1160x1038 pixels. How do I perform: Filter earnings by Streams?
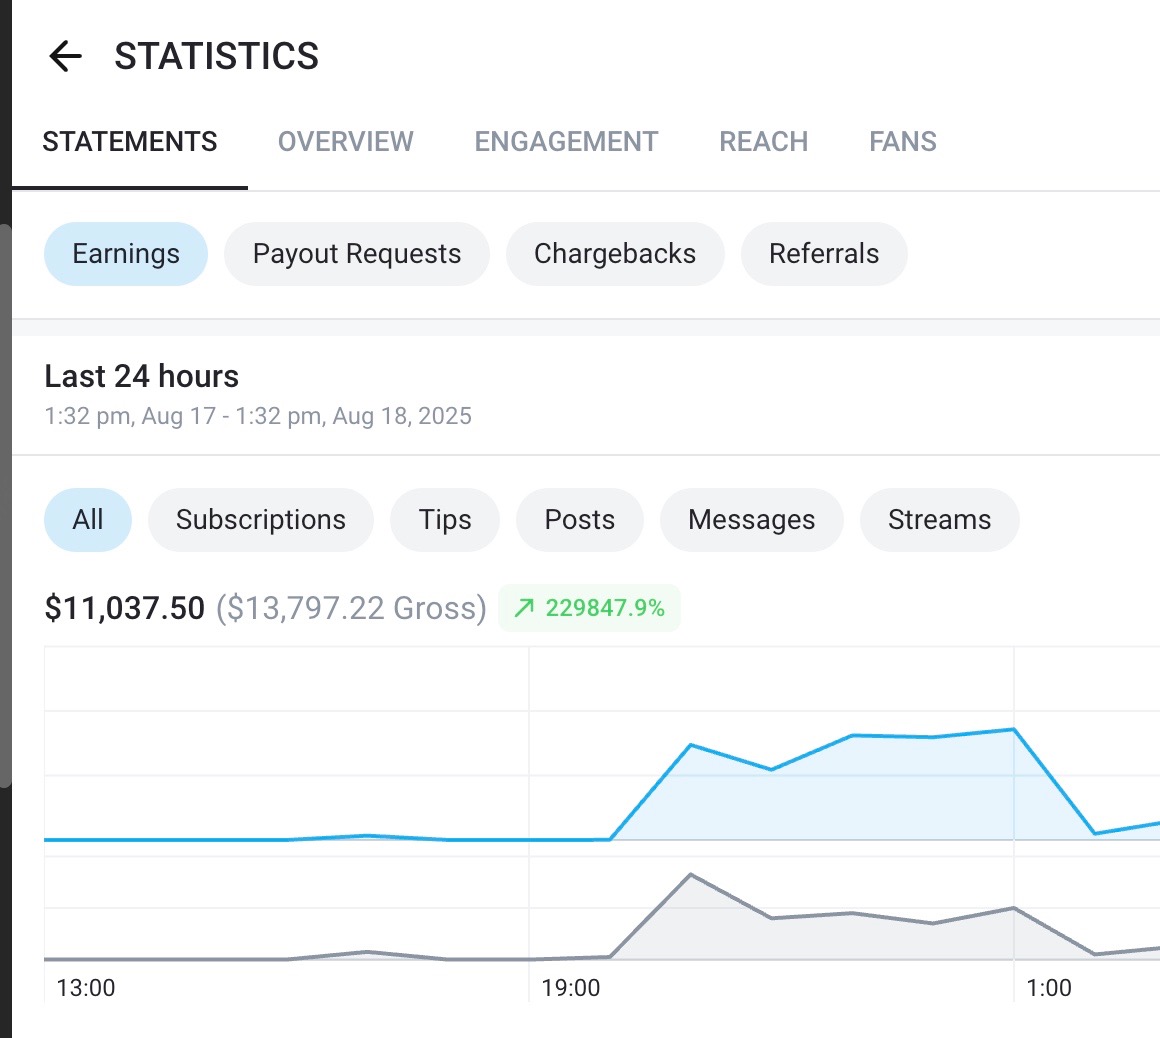(x=939, y=520)
